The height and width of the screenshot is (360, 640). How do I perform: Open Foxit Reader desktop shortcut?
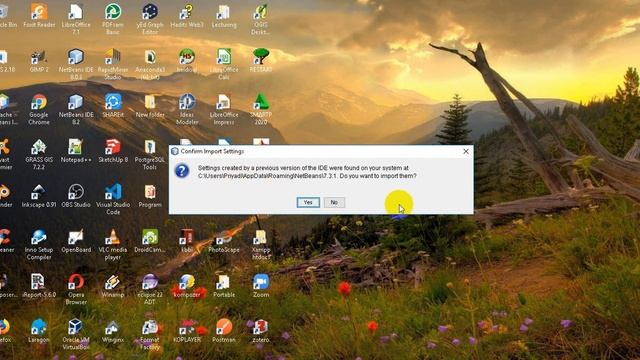pyautogui.click(x=39, y=16)
